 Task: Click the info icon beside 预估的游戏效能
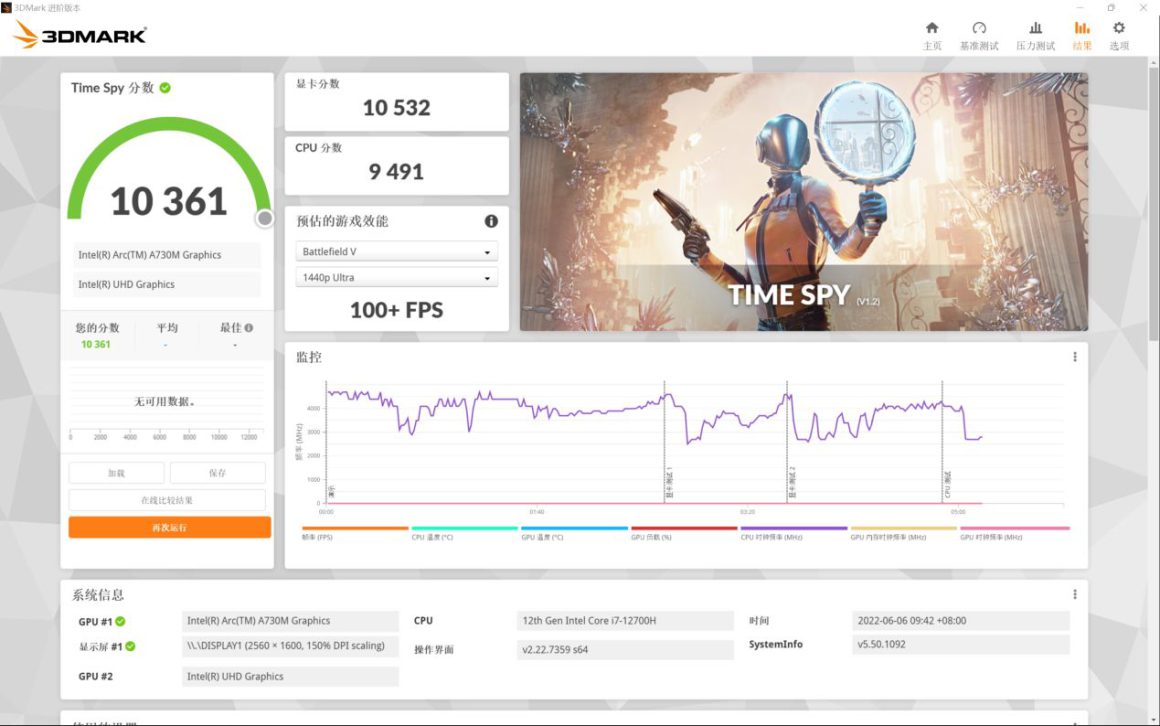tap(489, 220)
